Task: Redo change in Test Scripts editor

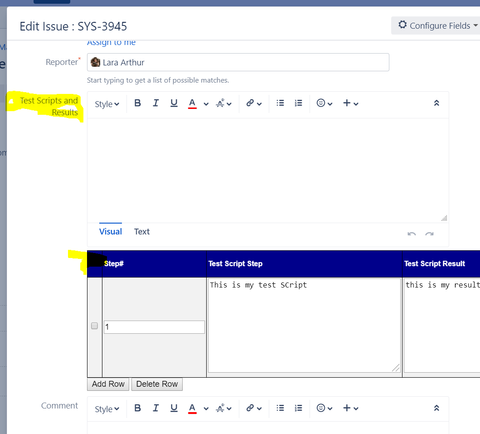Action: (430, 234)
